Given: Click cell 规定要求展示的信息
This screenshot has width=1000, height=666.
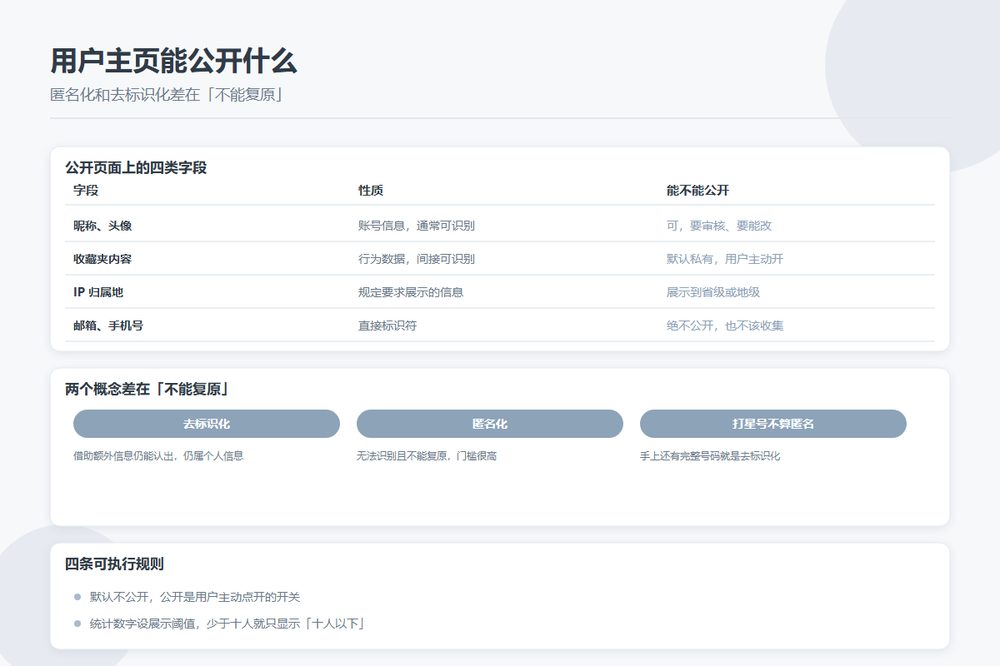Looking at the screenshot, I should [x=410, y=292].
